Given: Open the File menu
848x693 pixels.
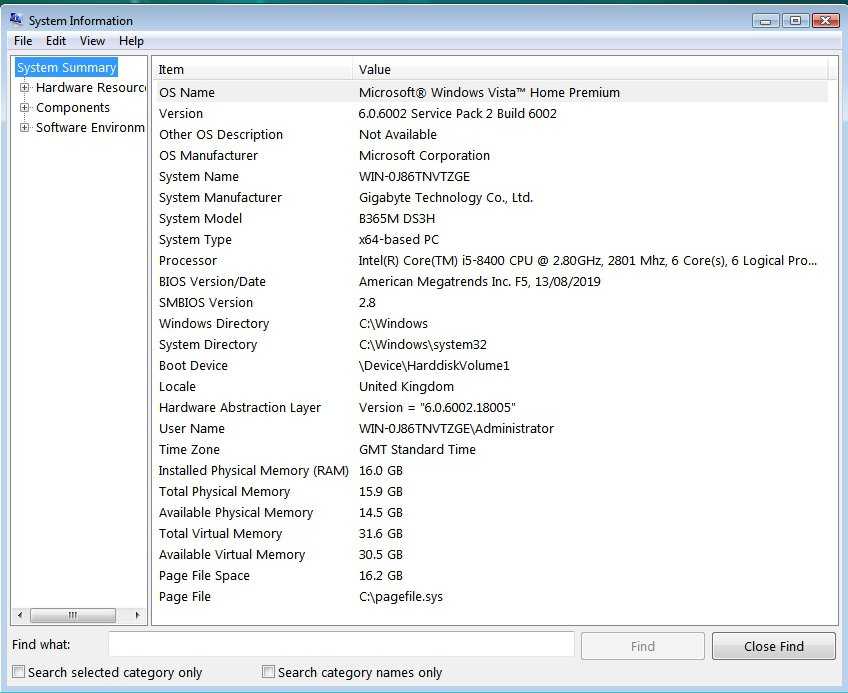Looking at the screenshot, I should click(23, 41).
